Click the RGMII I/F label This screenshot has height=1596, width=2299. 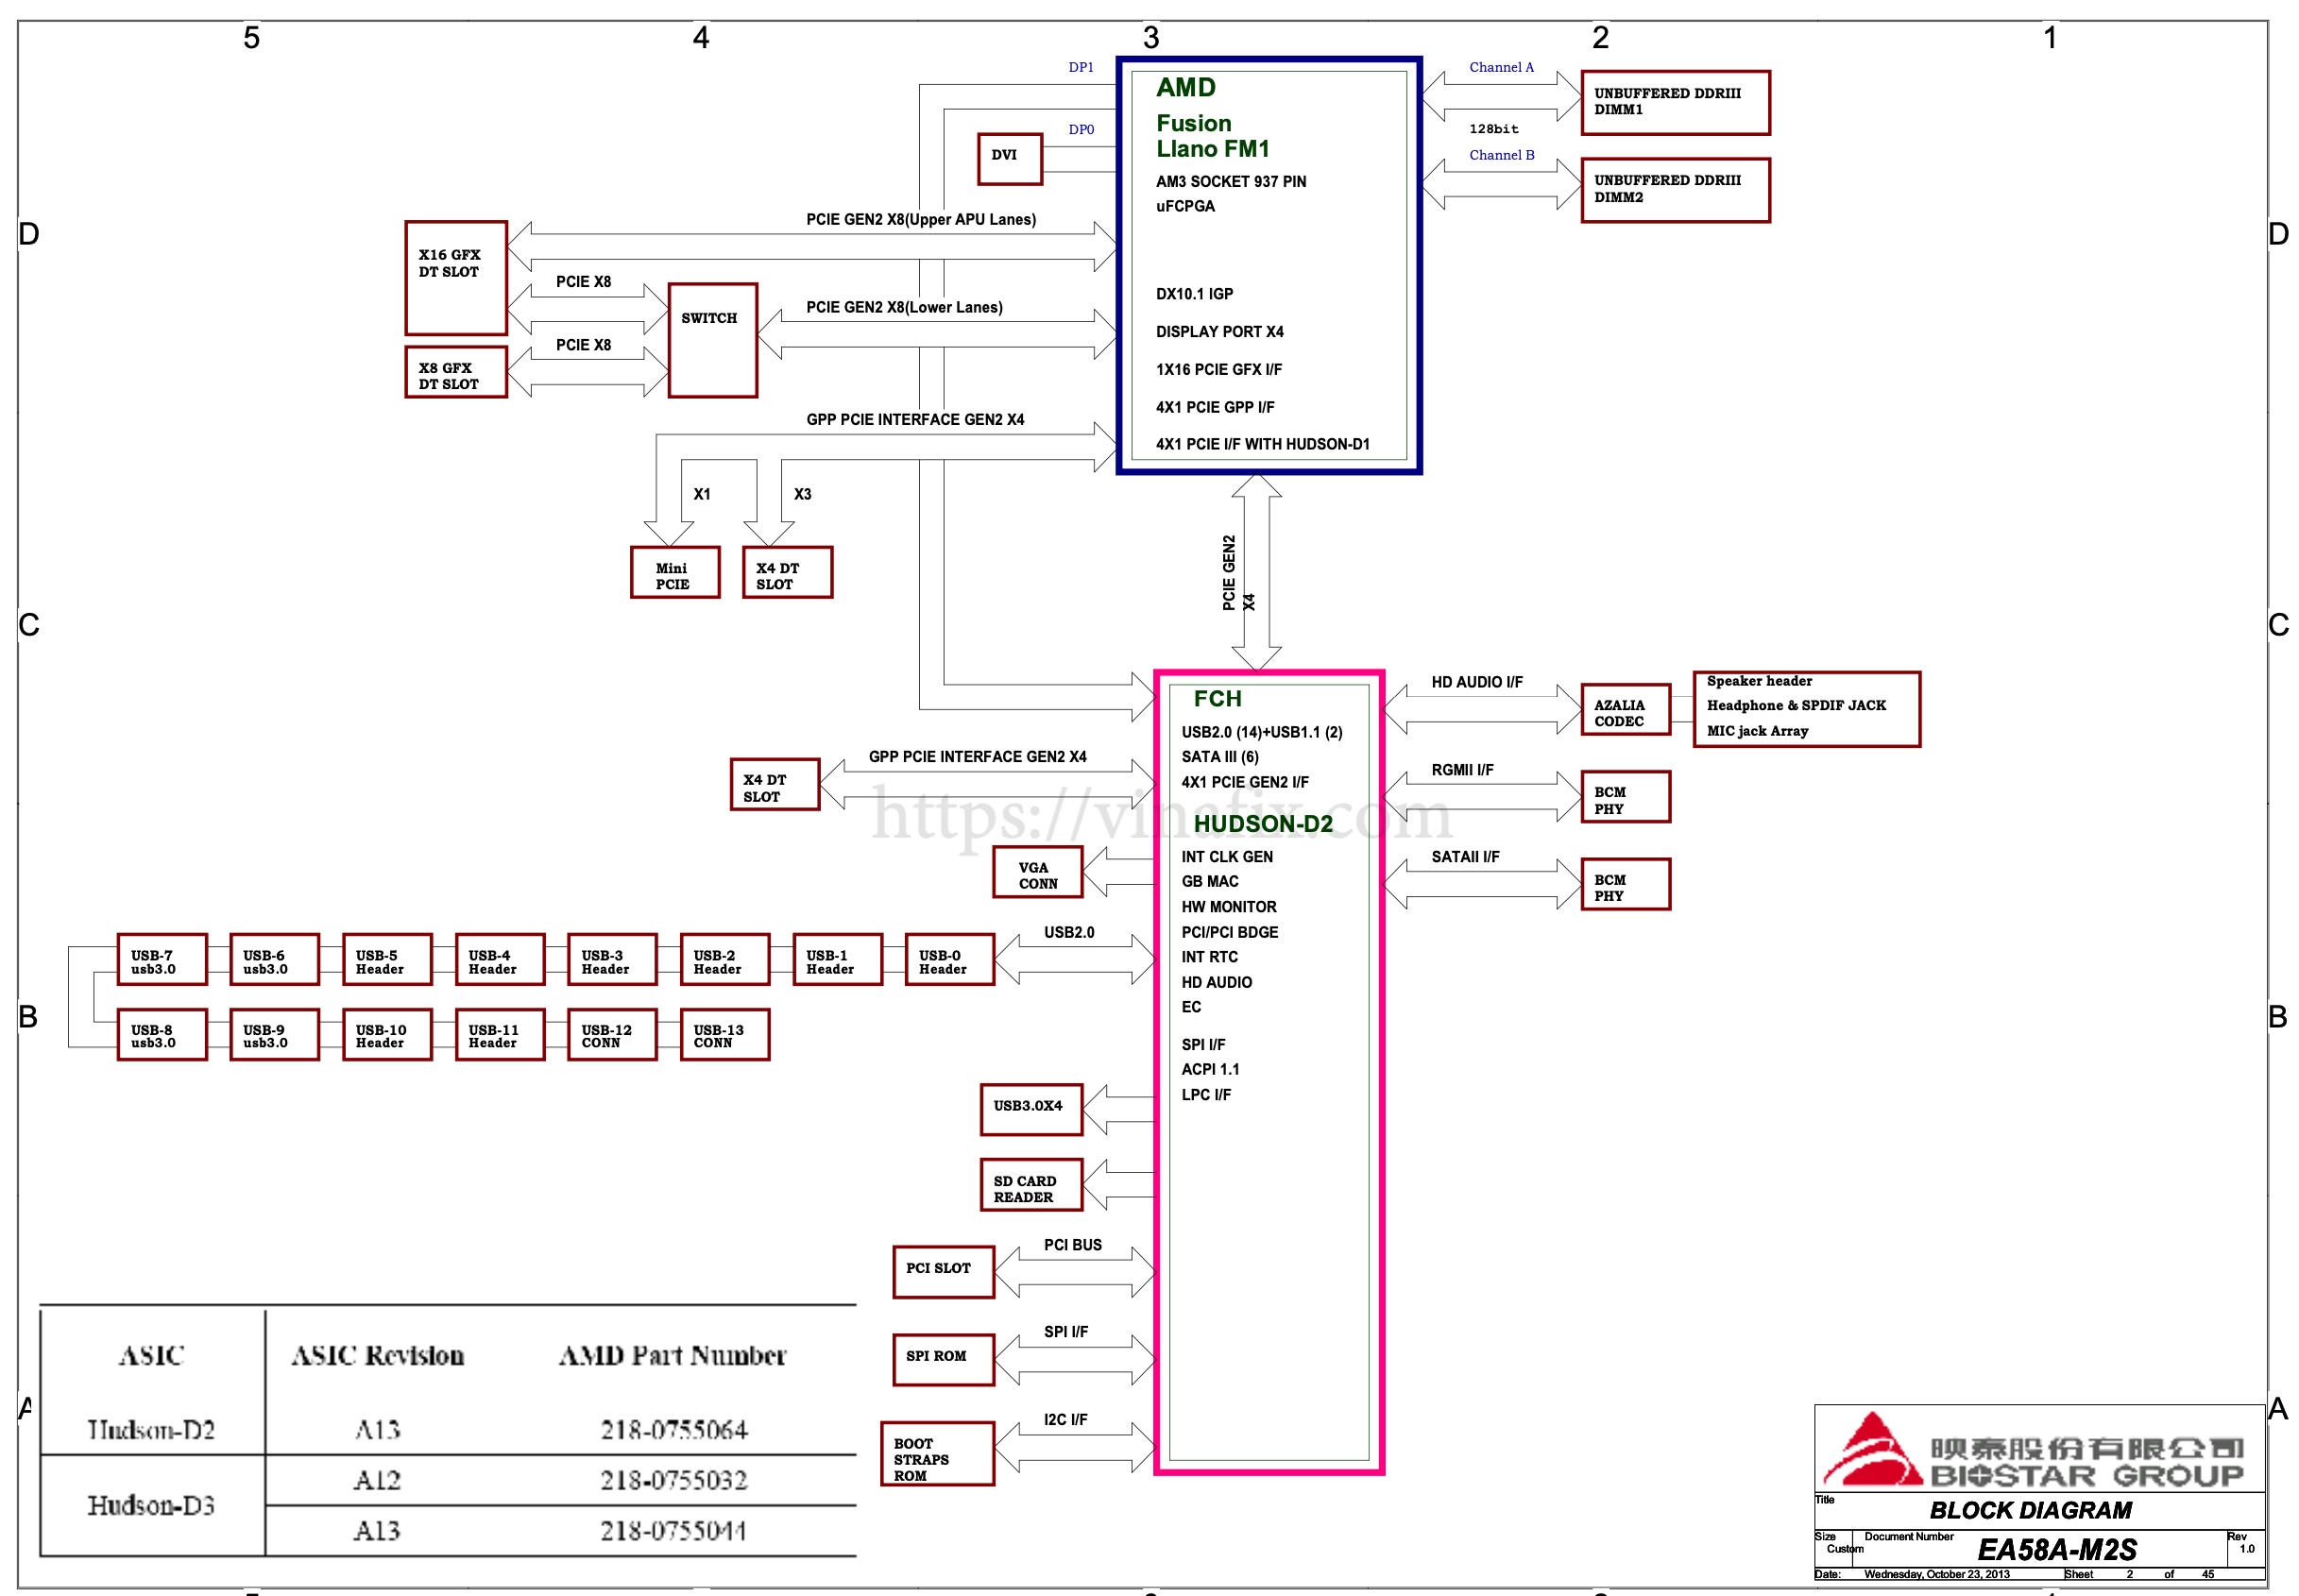pyautogui.click(x=1461, y=770)
